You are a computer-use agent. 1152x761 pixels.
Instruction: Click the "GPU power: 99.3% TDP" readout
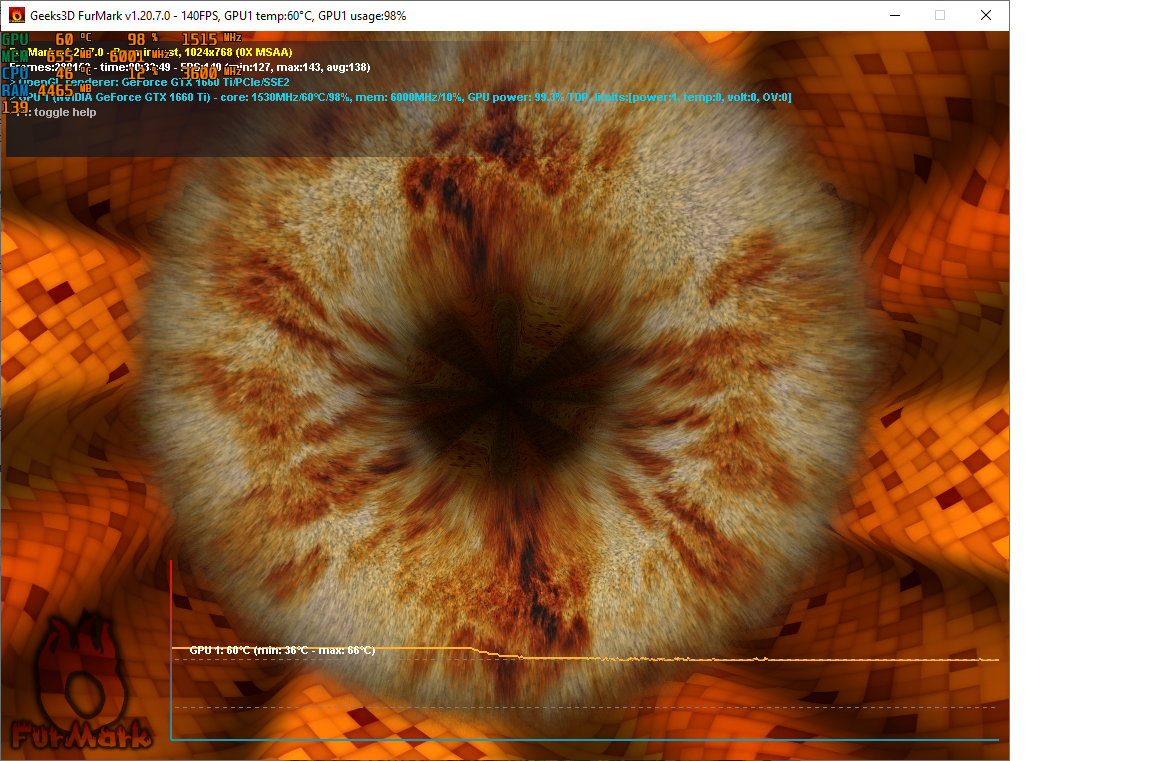528,97
